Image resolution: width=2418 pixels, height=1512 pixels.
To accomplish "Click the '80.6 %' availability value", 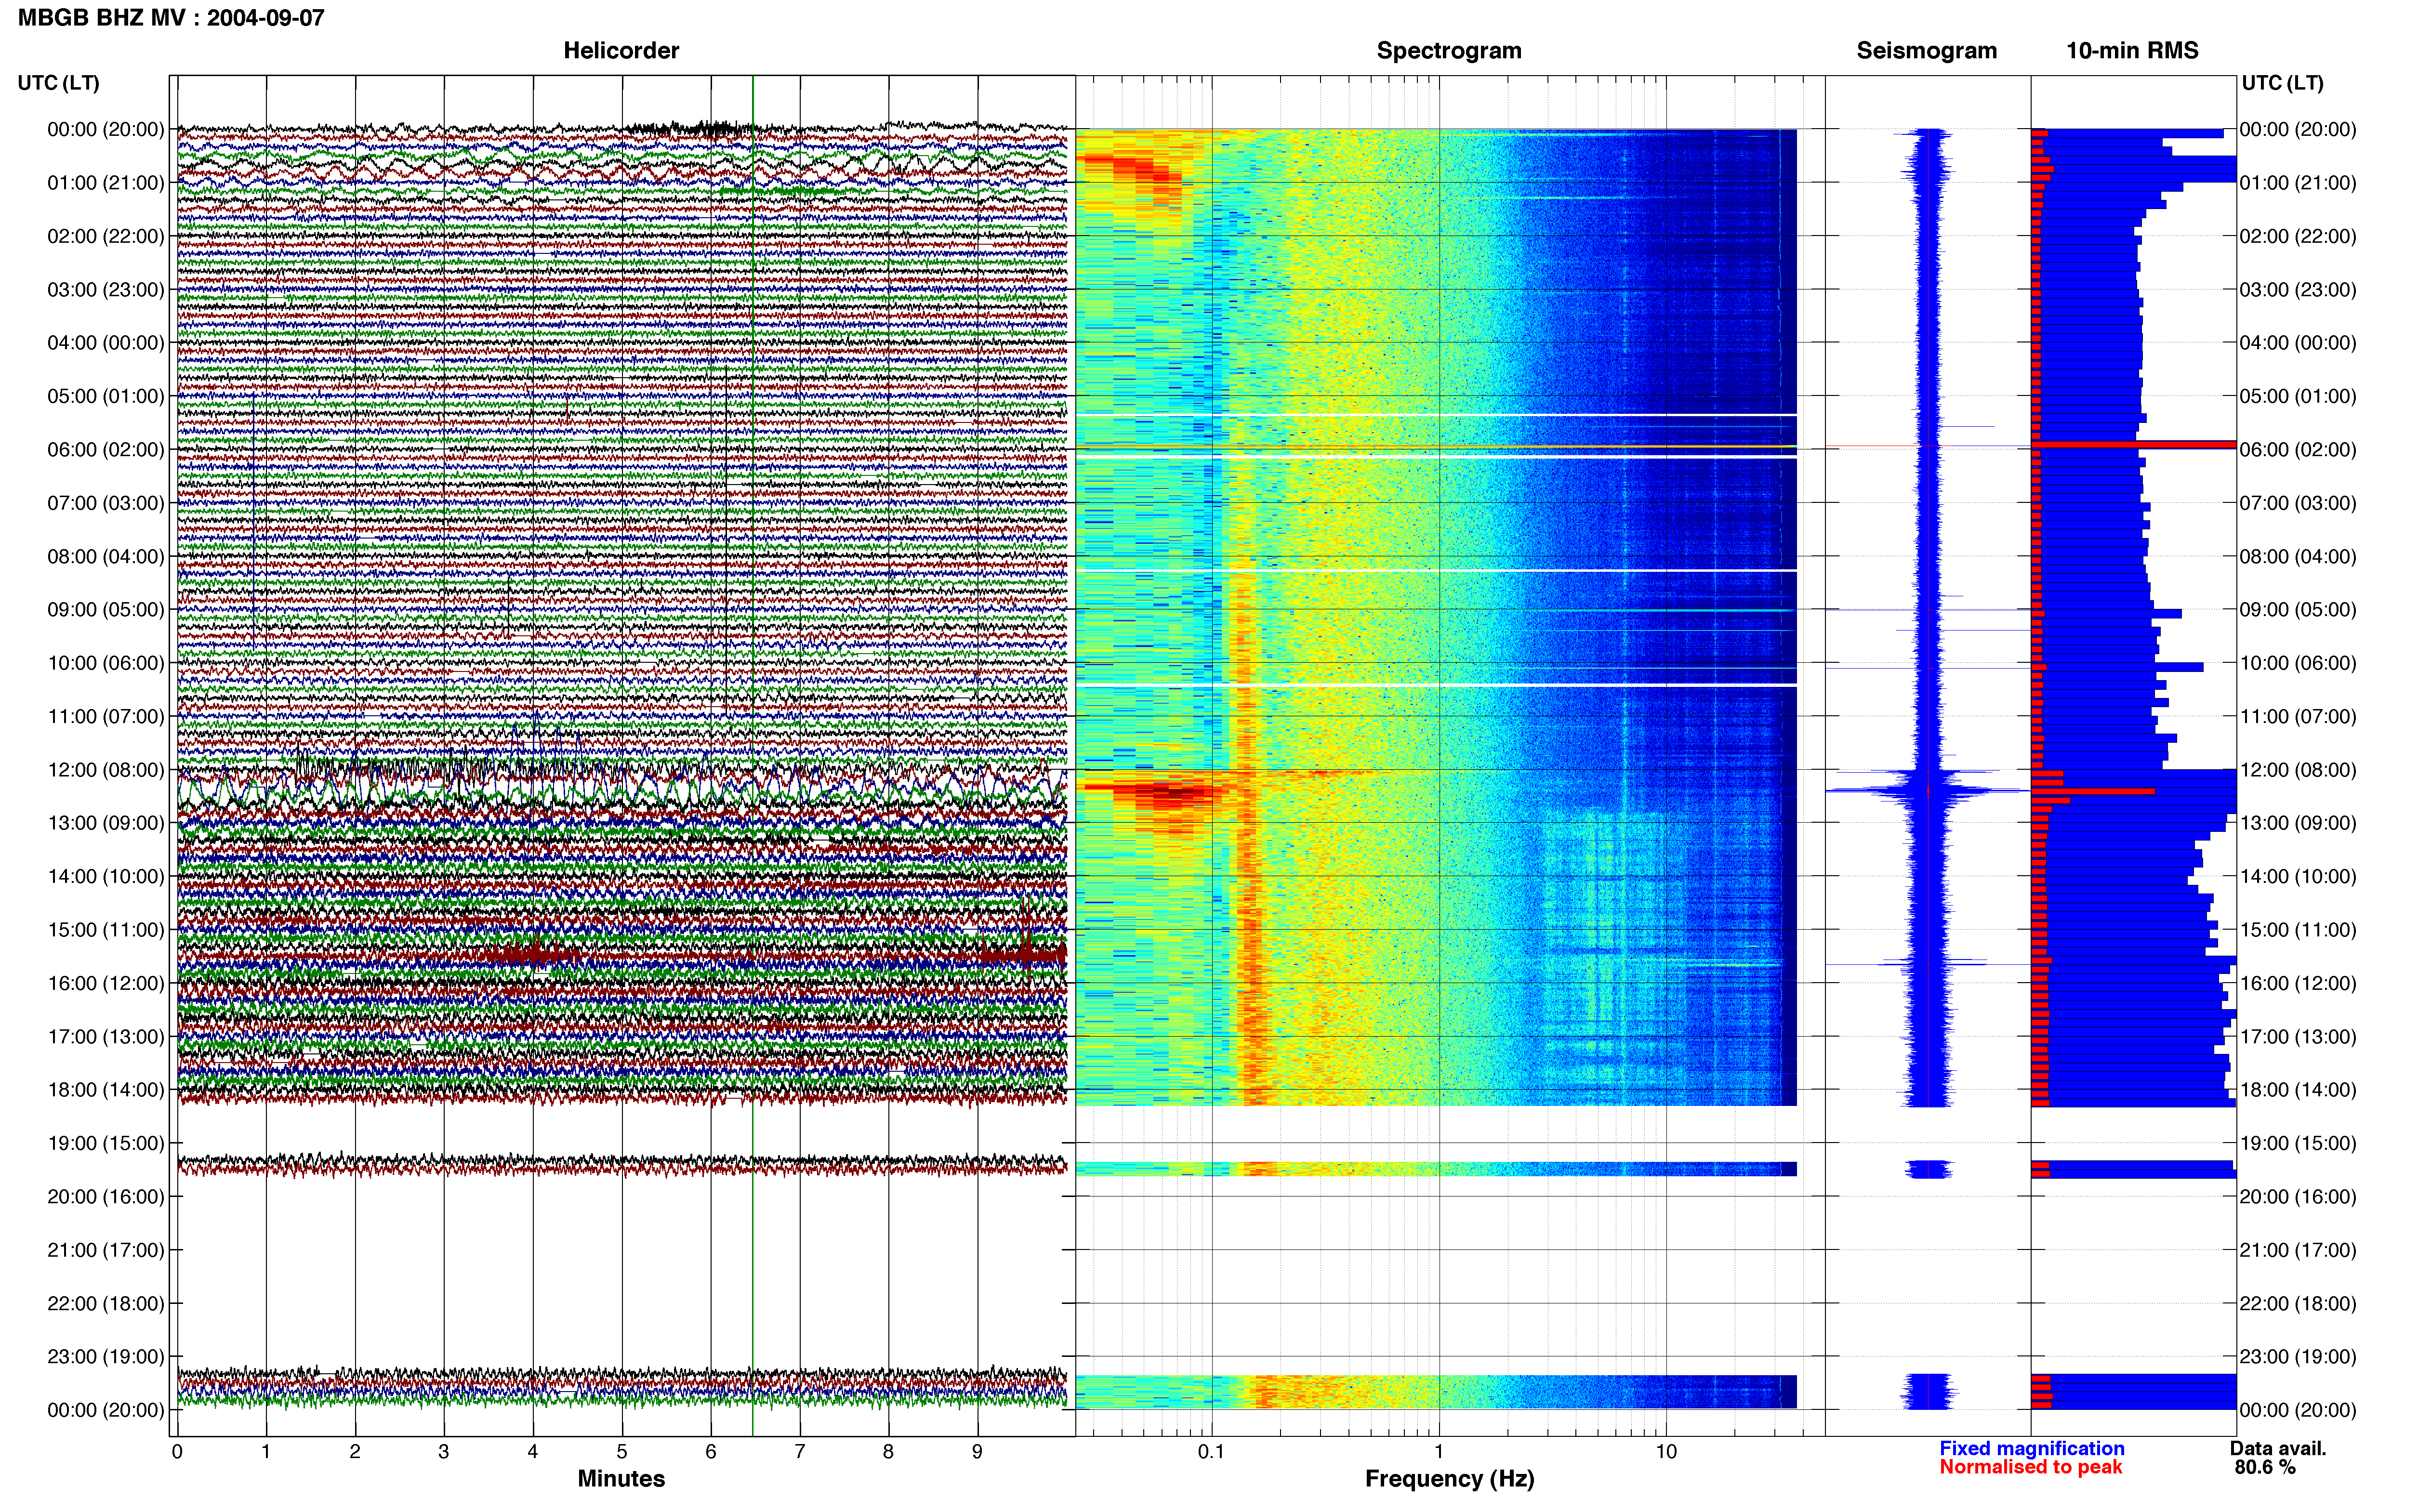I will click(2265, 1467).
